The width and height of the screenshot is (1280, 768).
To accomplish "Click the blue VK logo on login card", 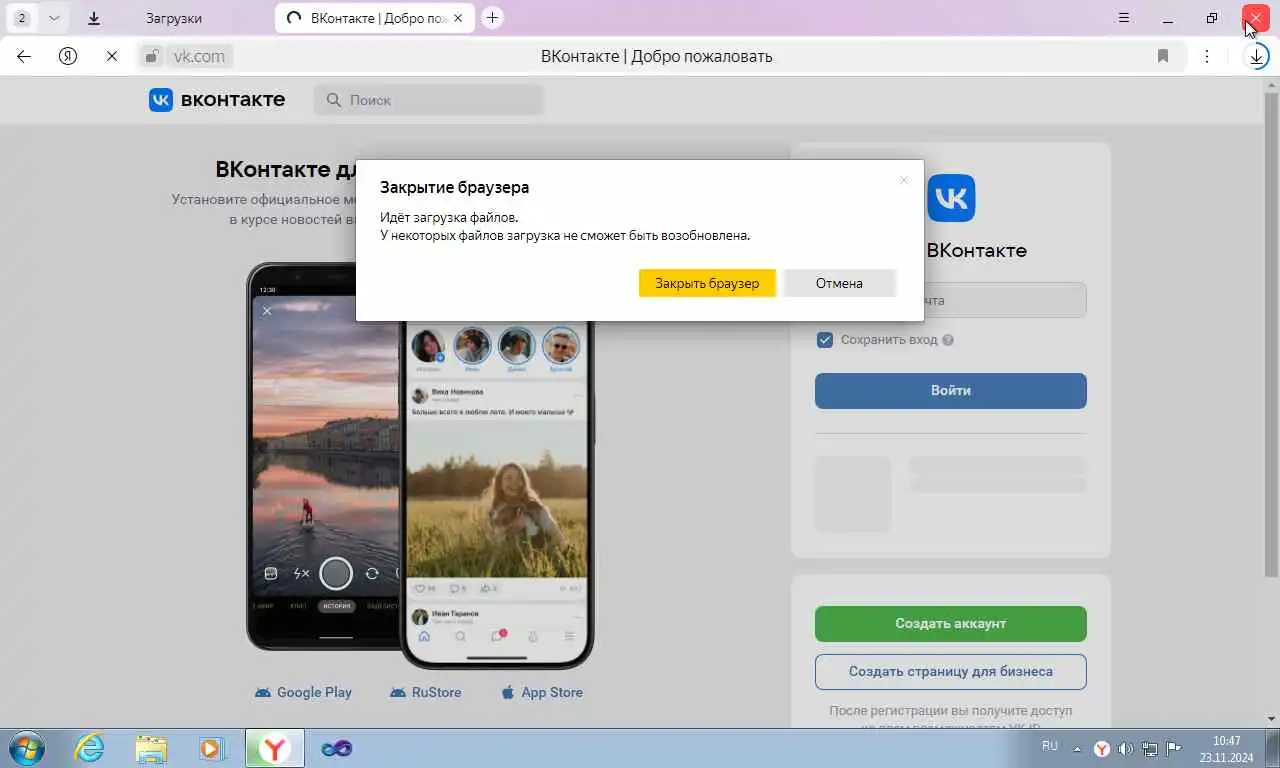I will [950, 197].
